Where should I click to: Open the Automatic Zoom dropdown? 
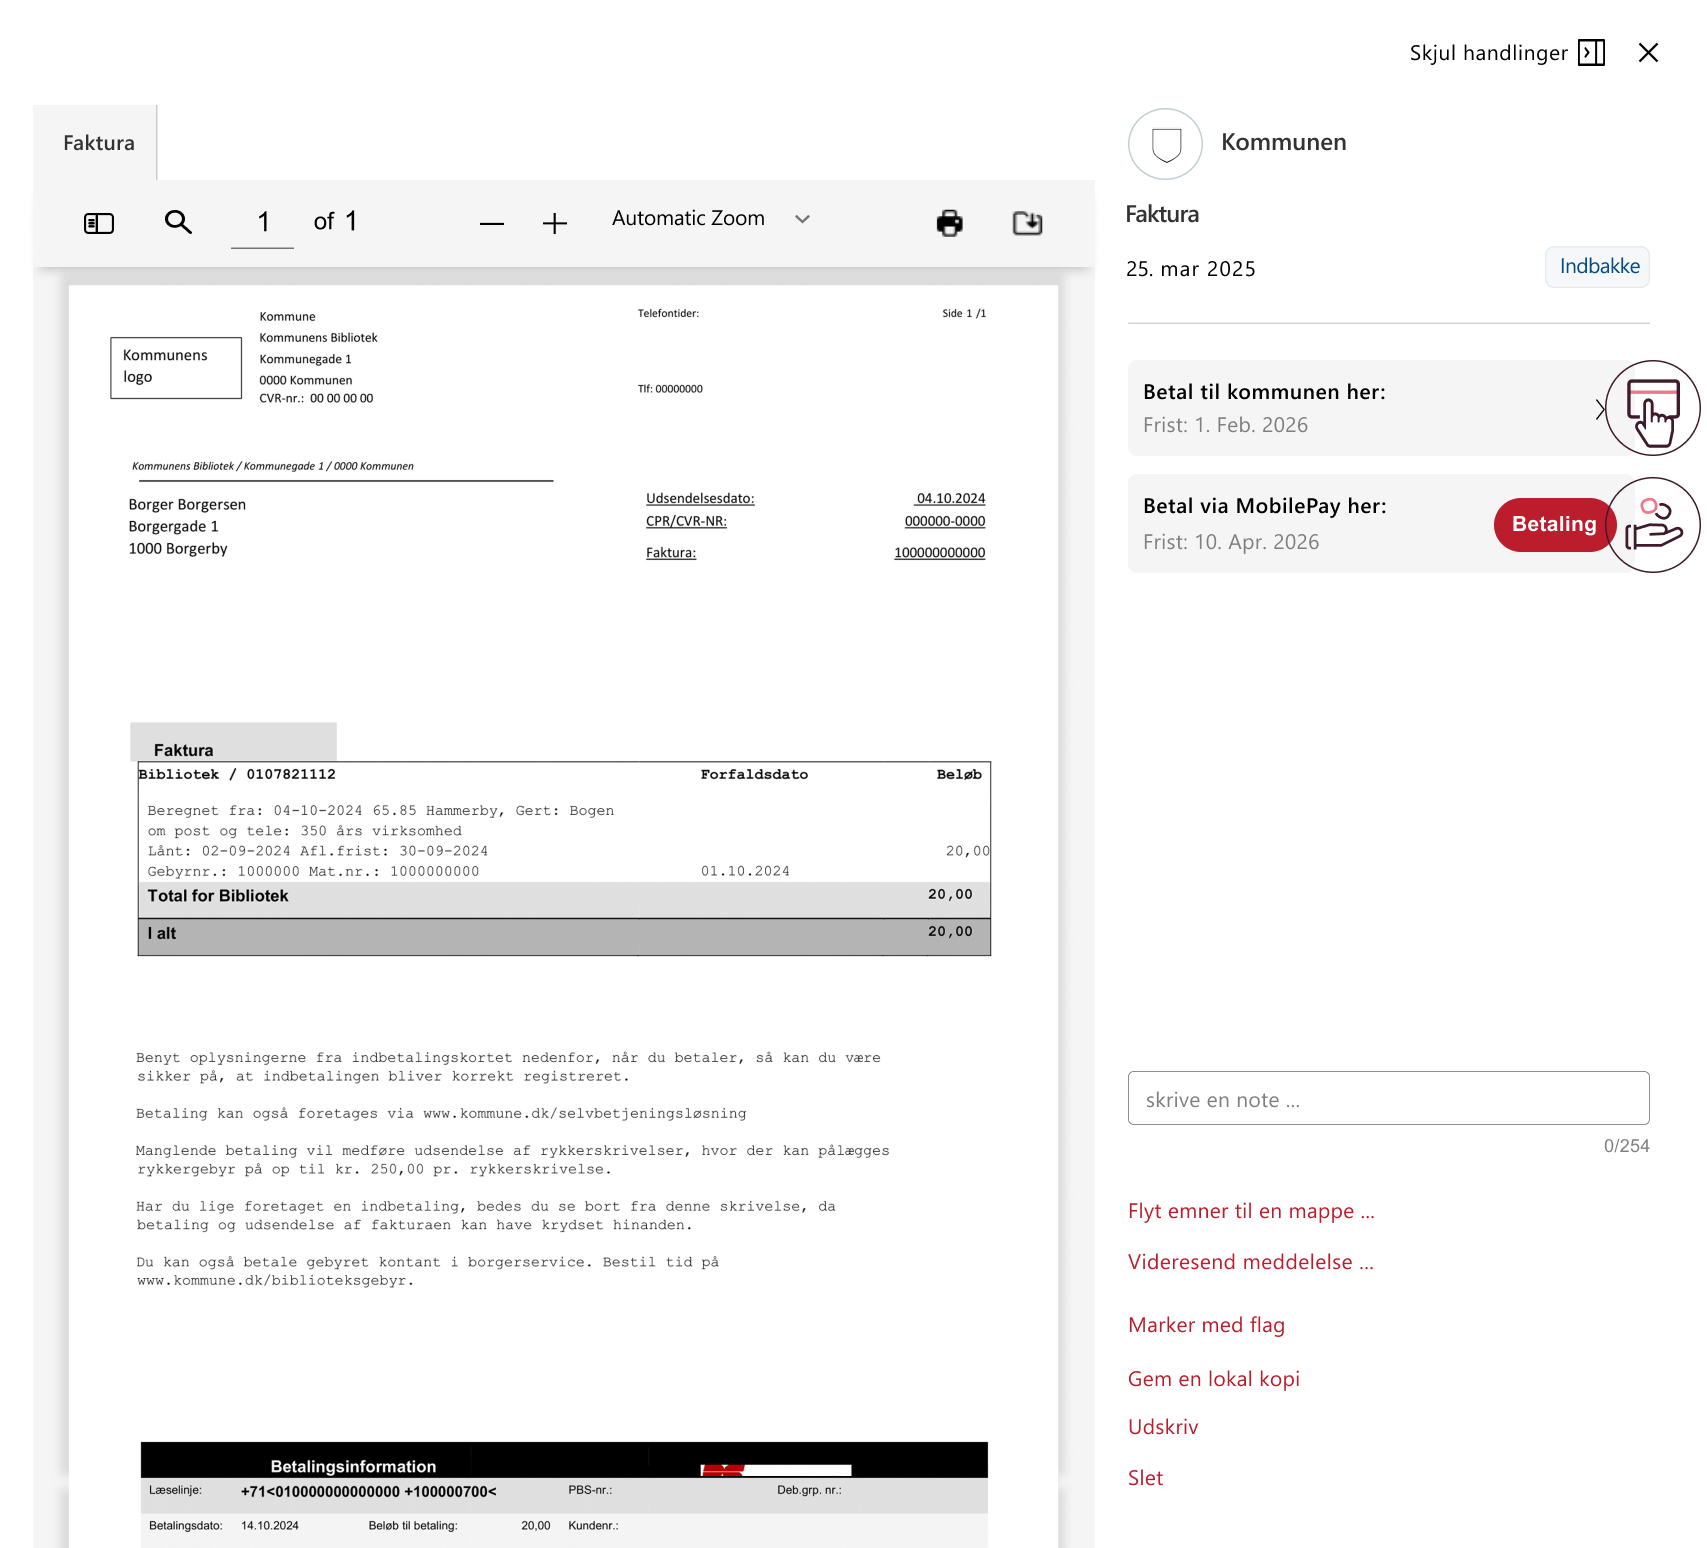710,219
